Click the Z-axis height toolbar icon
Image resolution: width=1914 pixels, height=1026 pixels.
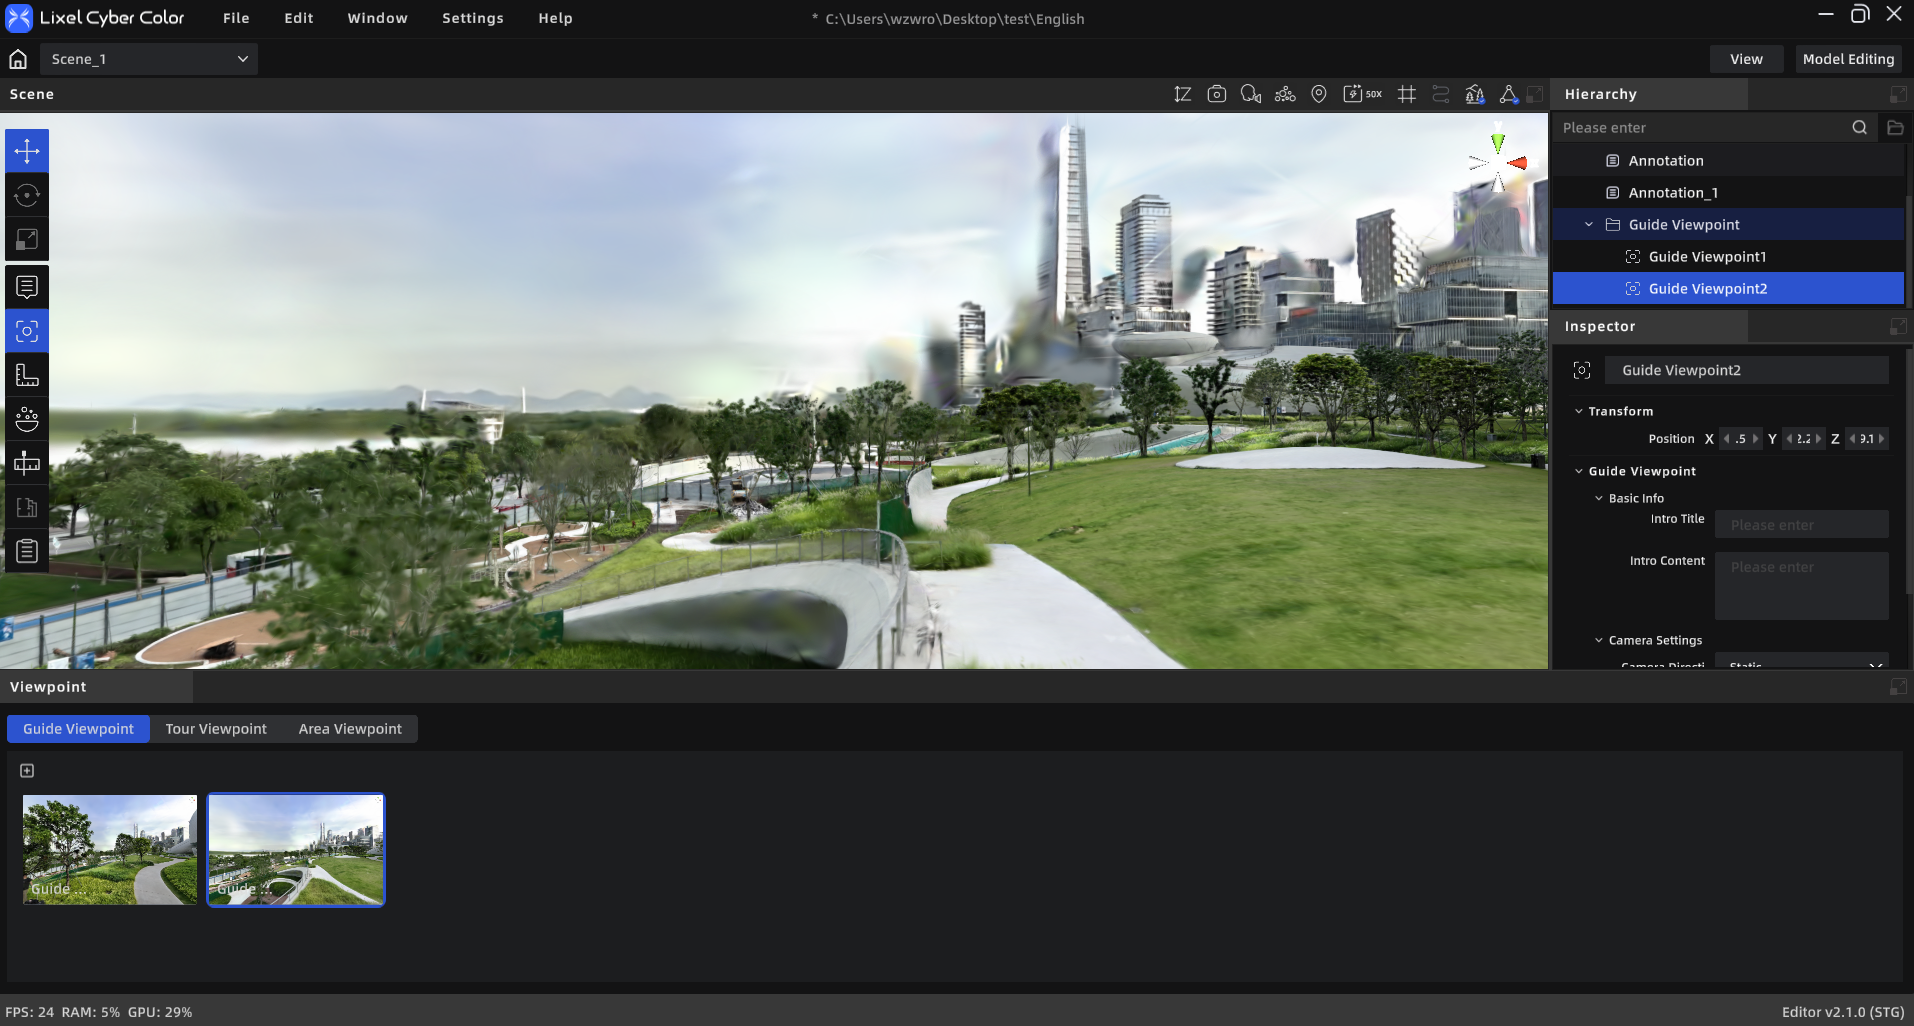coord(1182,94)
